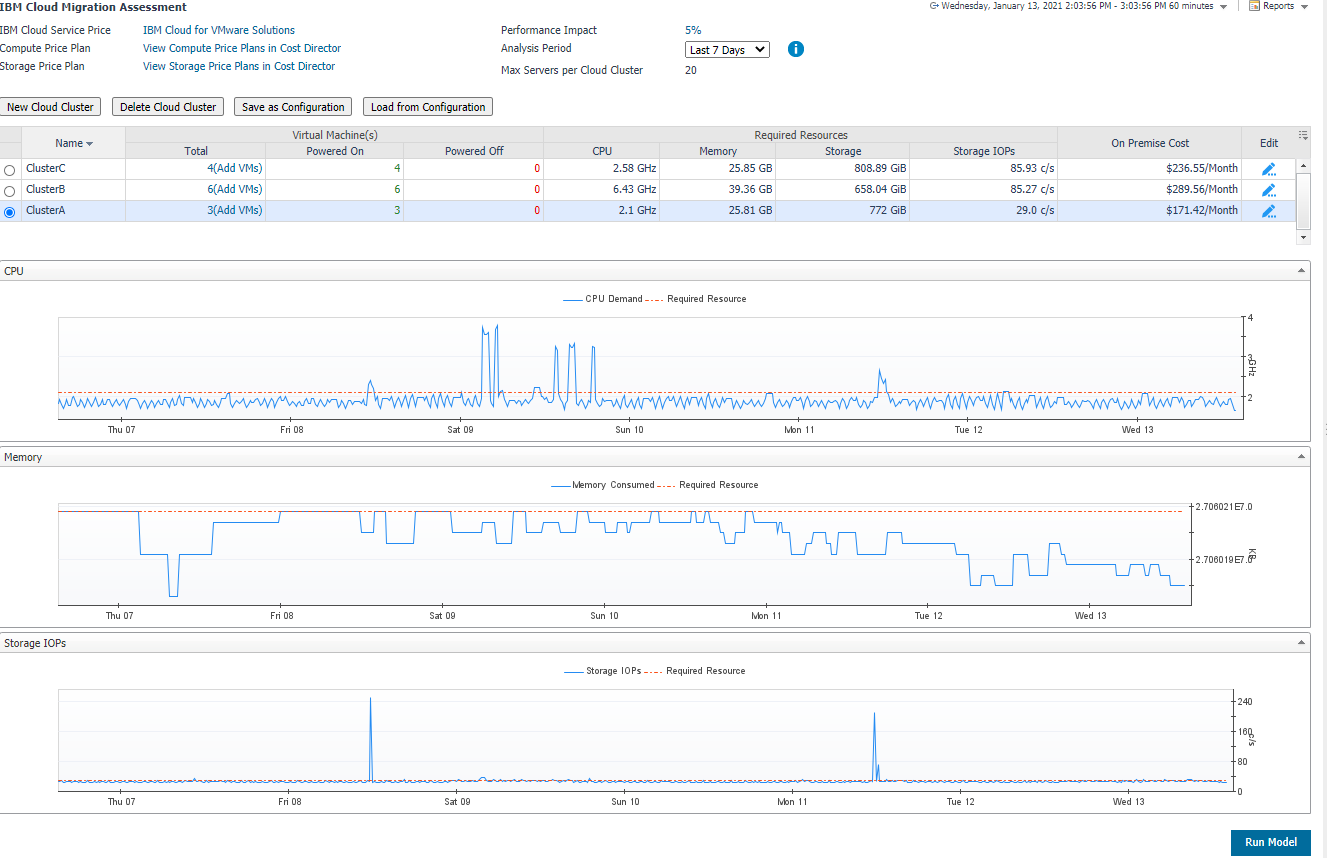Click the 808.89 GiB storage cell
Screen dimensions: 1327x858
pyautogui.click(x=843, y=169)
